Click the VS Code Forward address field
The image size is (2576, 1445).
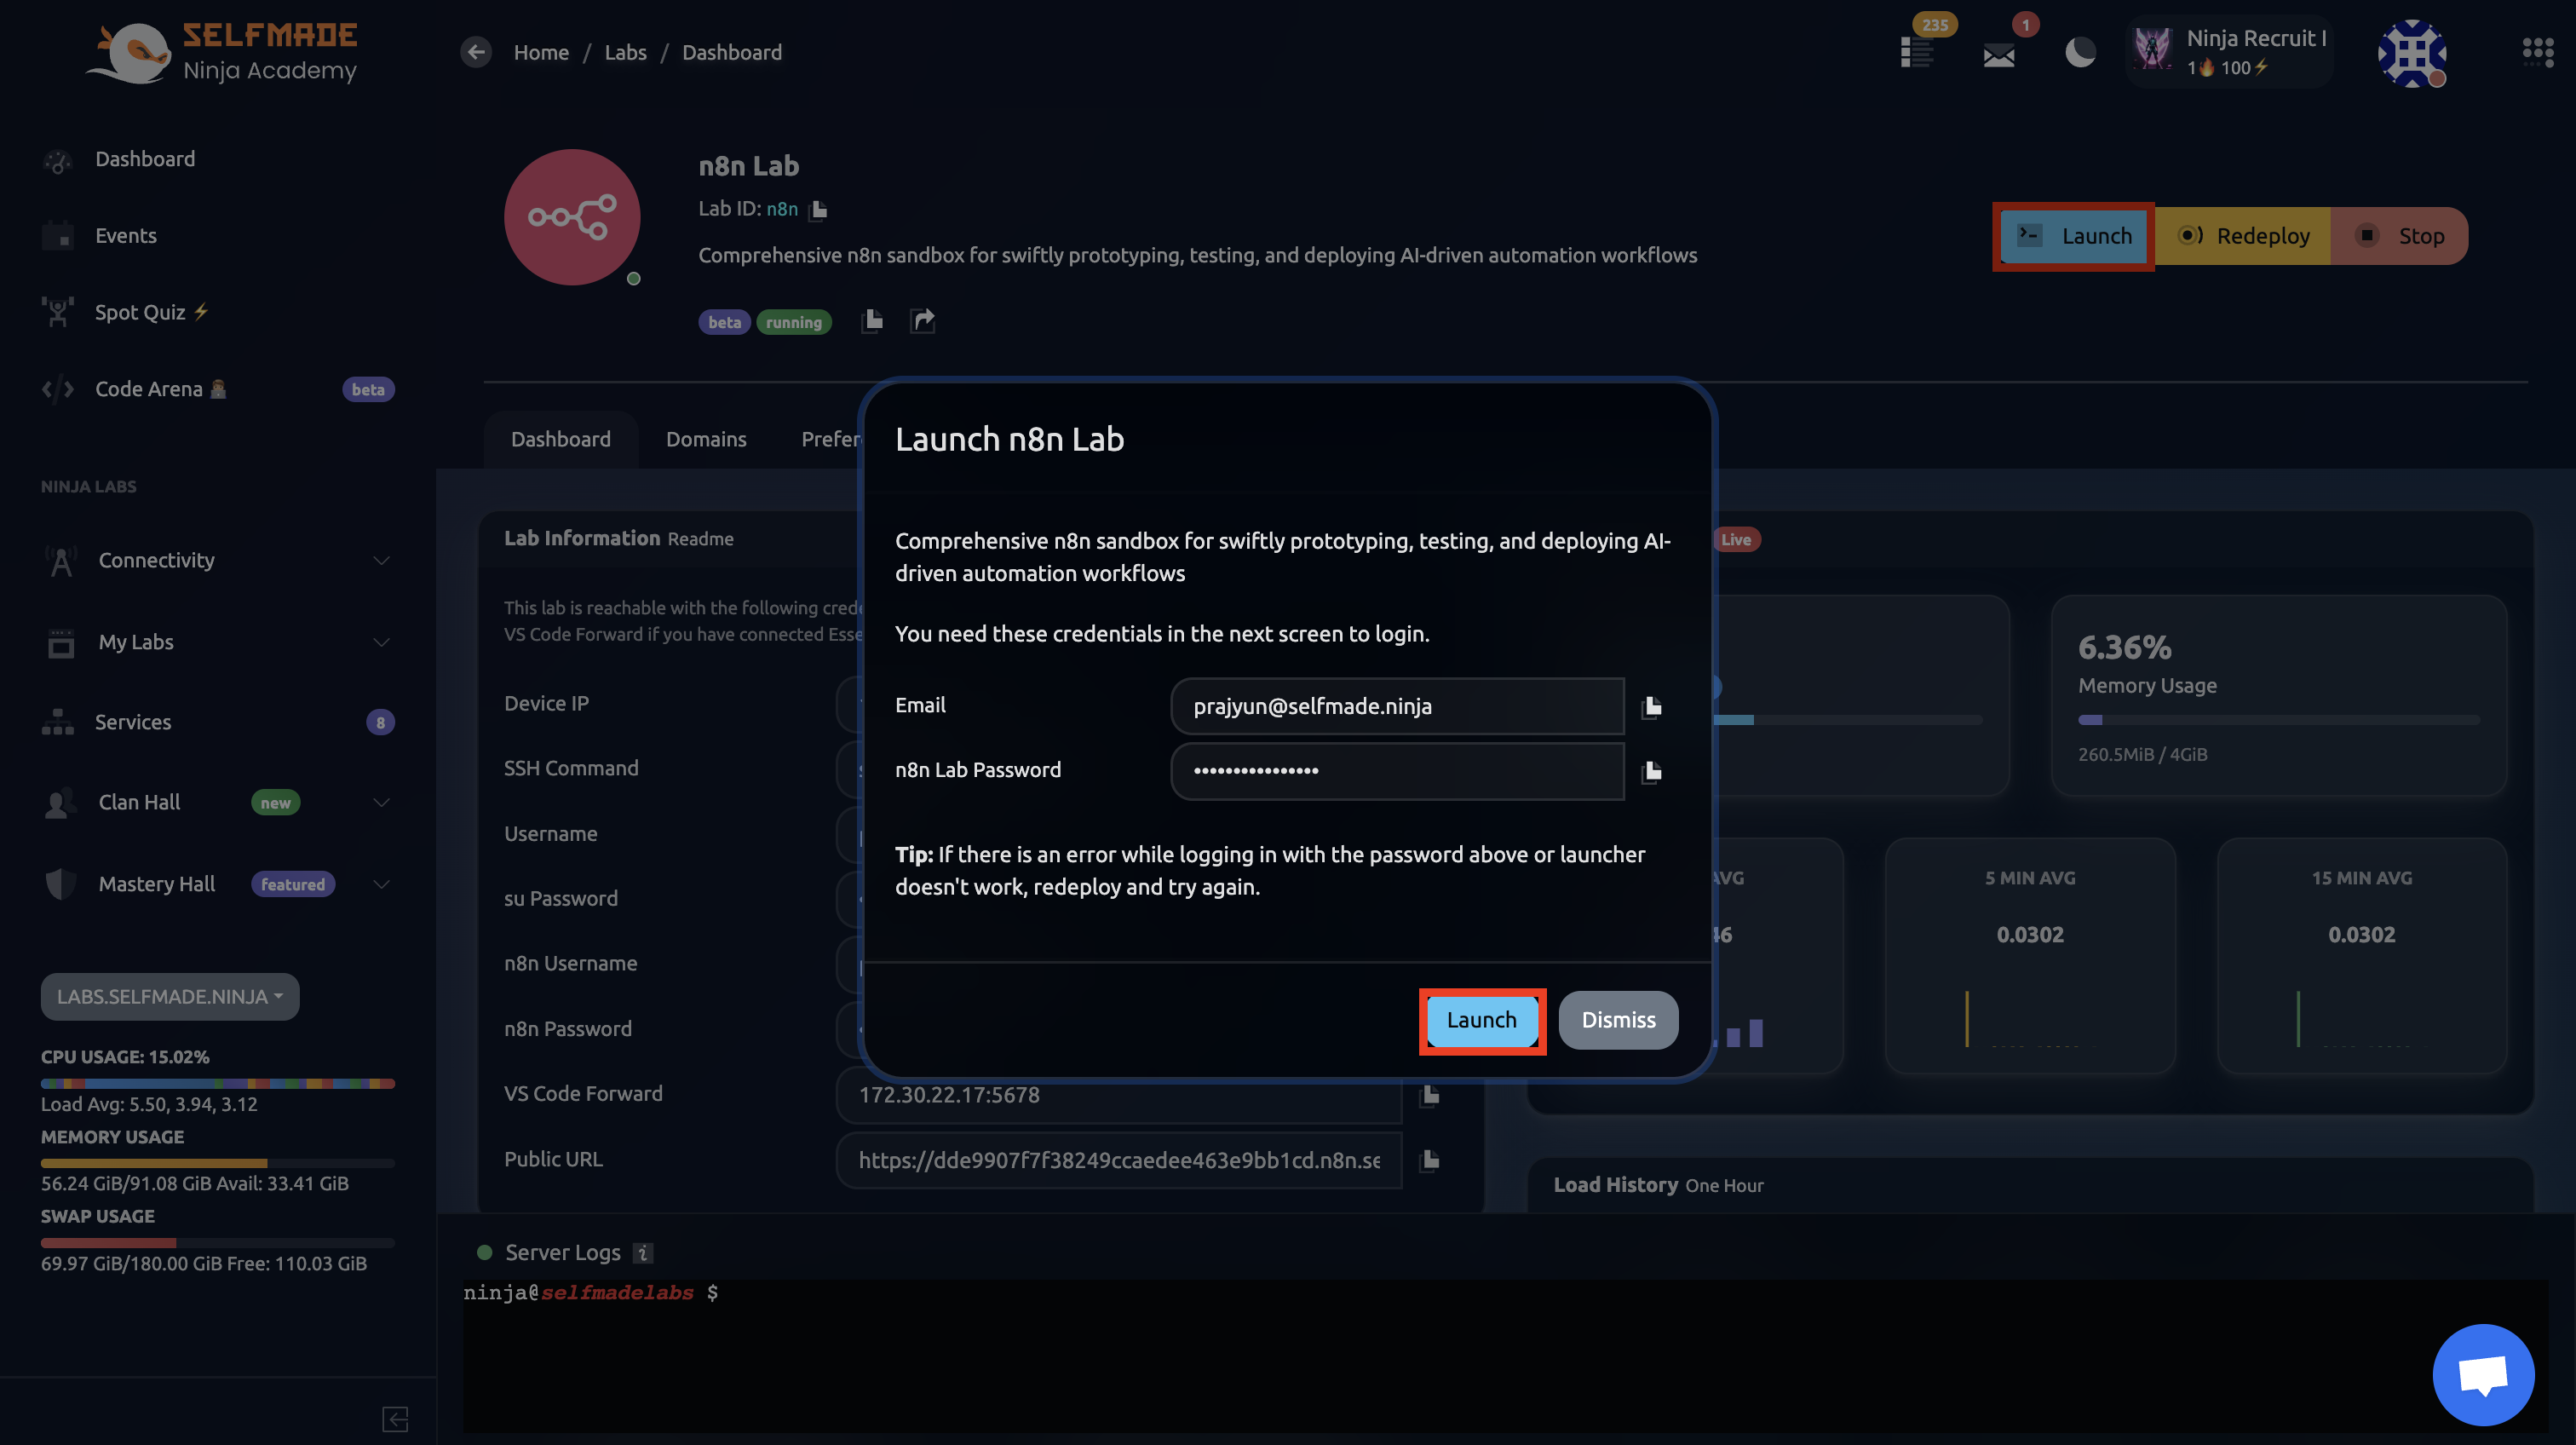coord(1118,1095)
